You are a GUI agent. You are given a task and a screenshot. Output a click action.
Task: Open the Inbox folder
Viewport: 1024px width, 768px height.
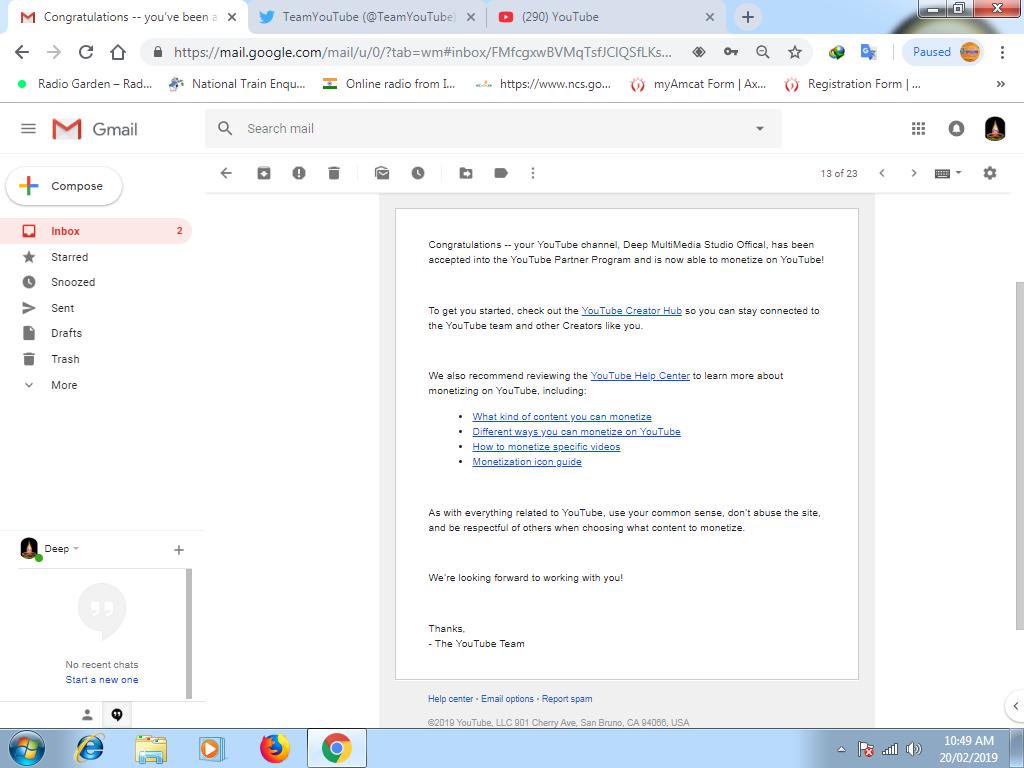[95, 231]
